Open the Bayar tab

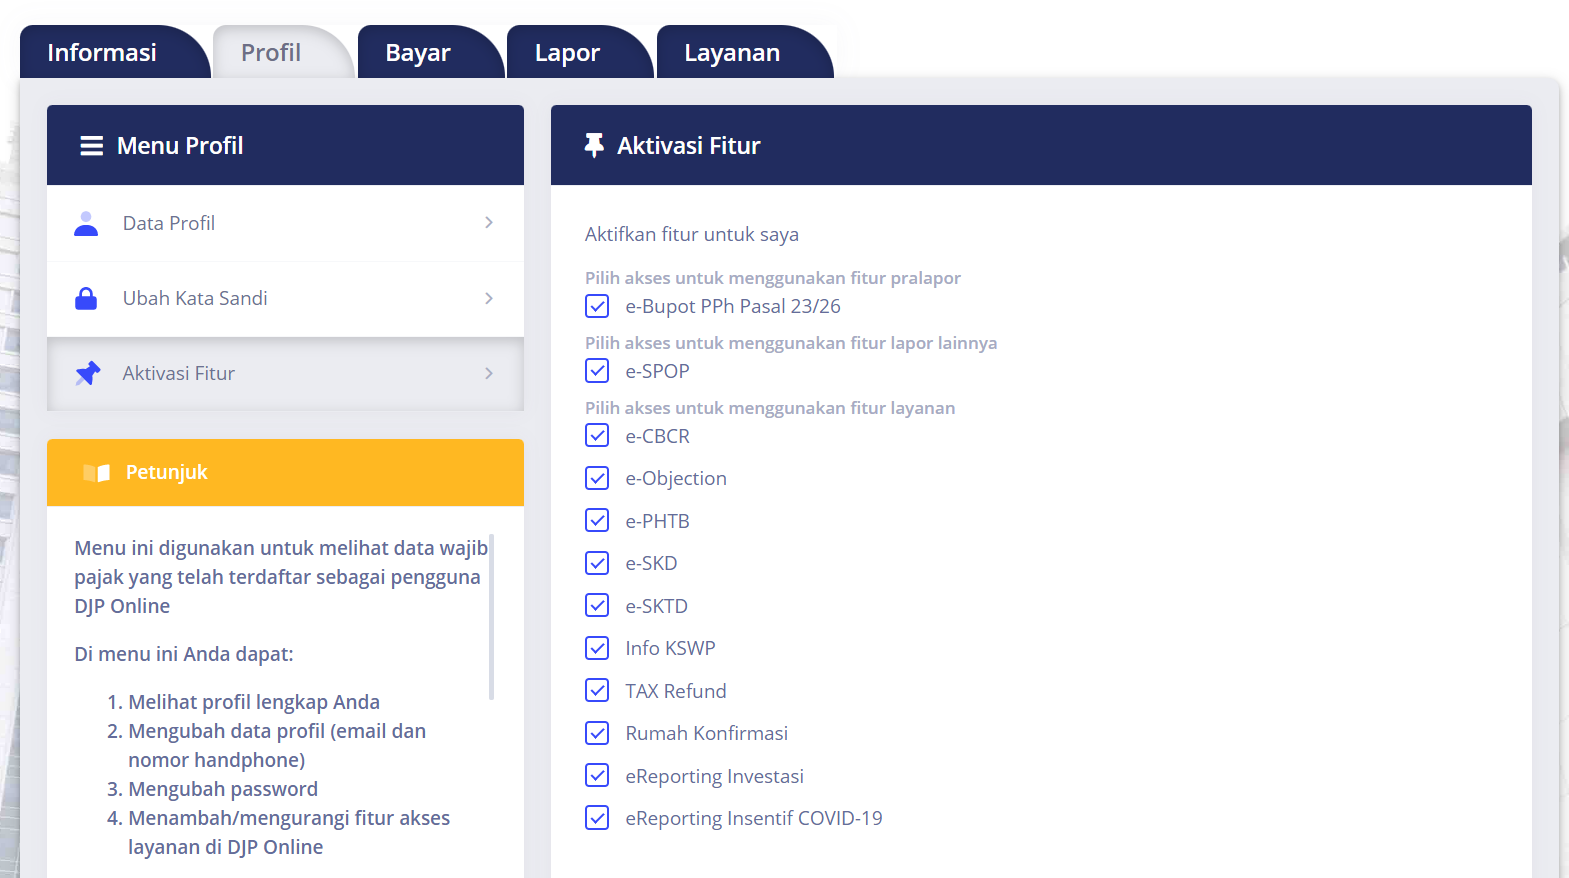(x=418, y=53)
